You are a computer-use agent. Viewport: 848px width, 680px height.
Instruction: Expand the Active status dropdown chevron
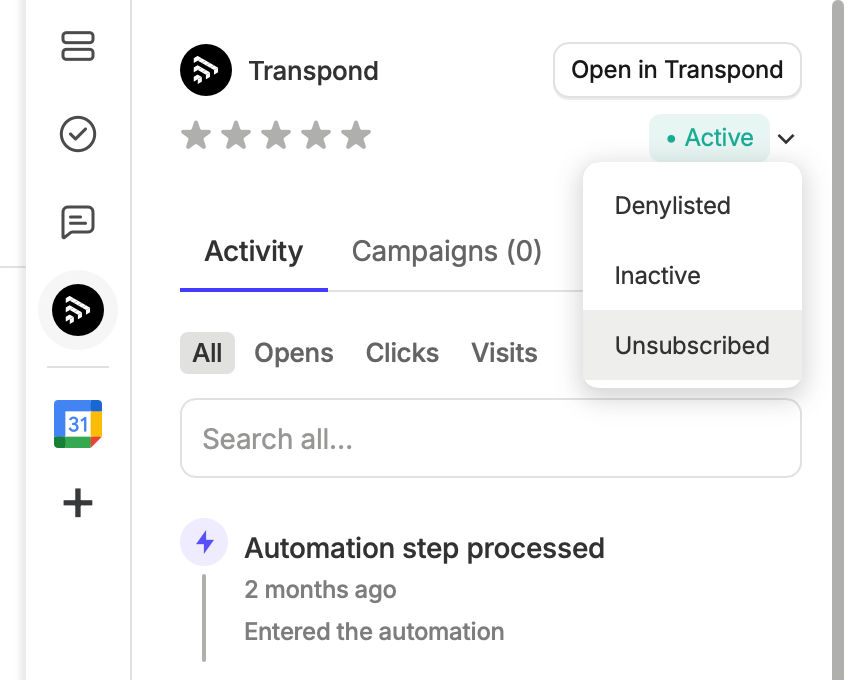(786, 138)
